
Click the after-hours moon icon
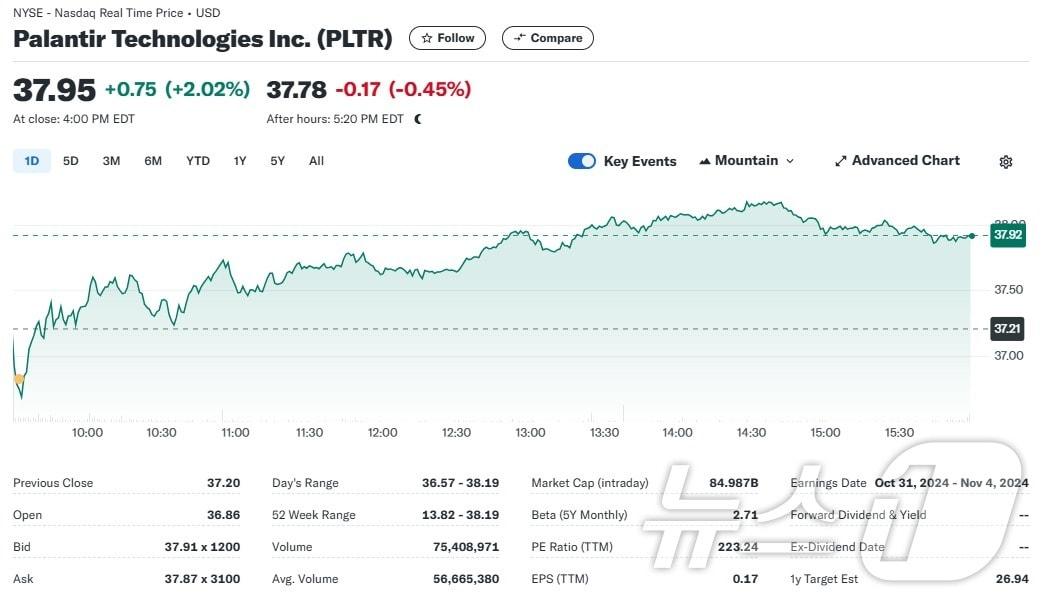(418, 119)
